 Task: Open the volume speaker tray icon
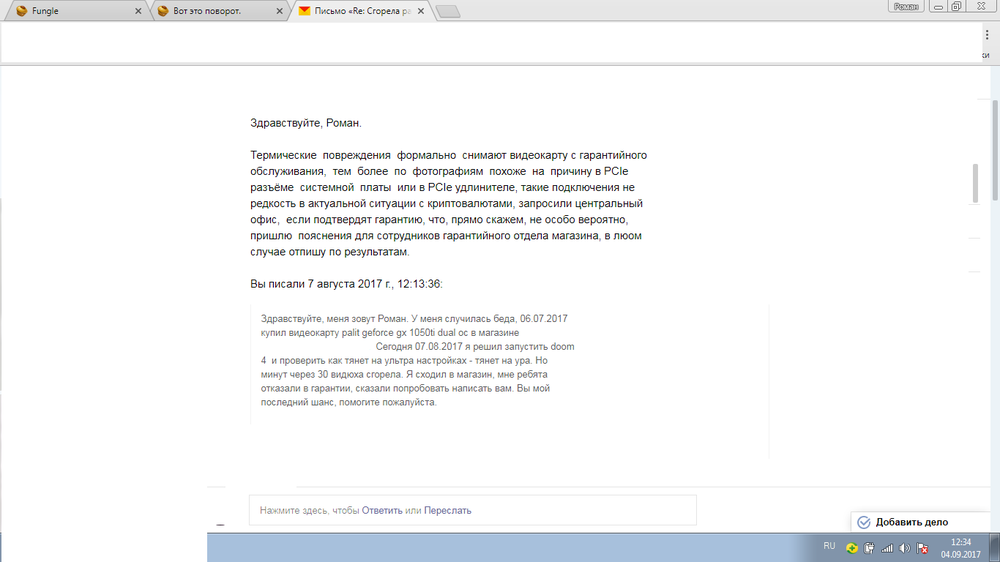click(x=904, y=548)
